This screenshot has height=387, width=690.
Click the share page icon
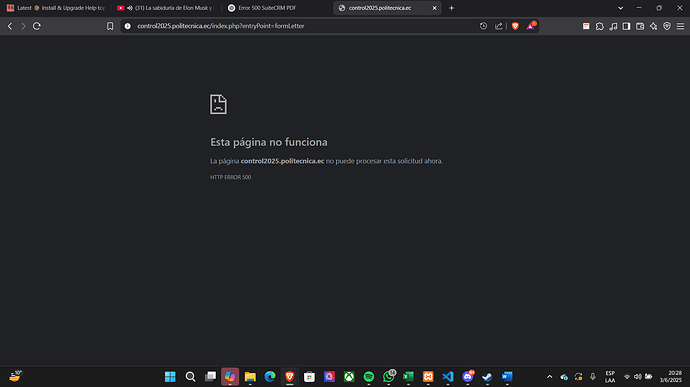pos(499,26)
